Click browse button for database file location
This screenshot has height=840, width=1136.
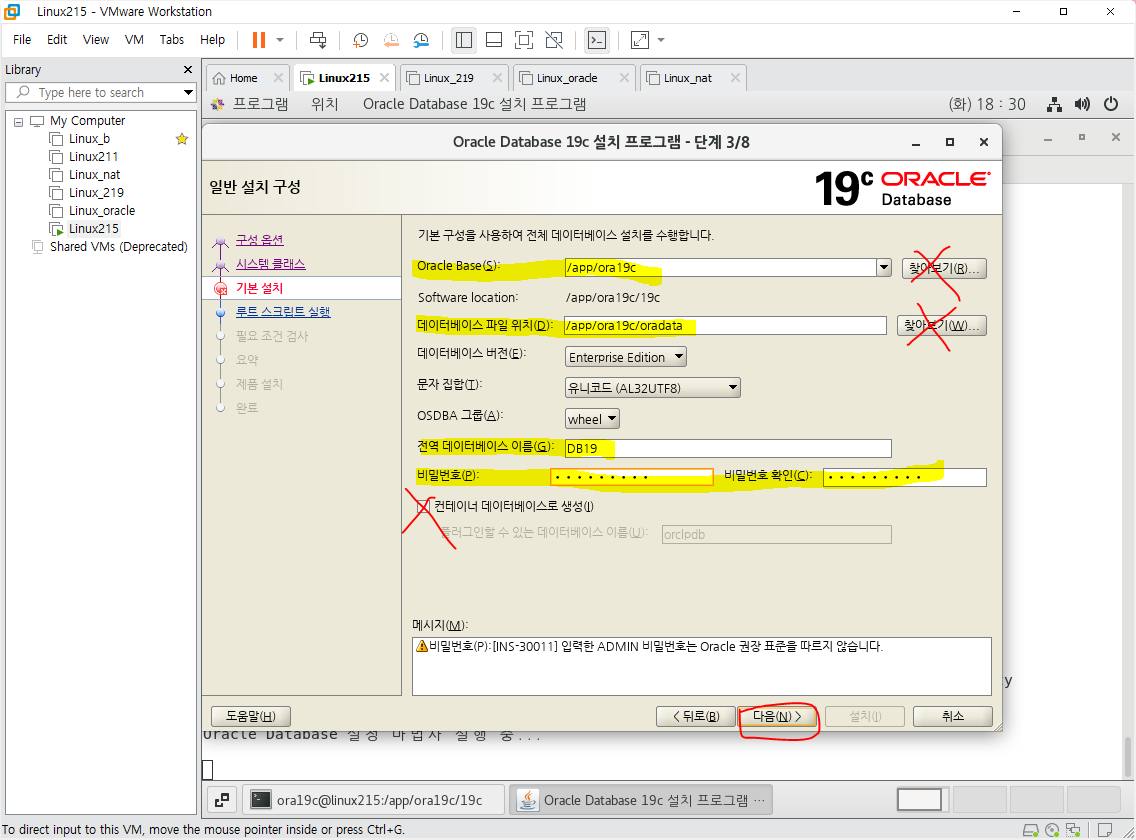coord(941,325)
